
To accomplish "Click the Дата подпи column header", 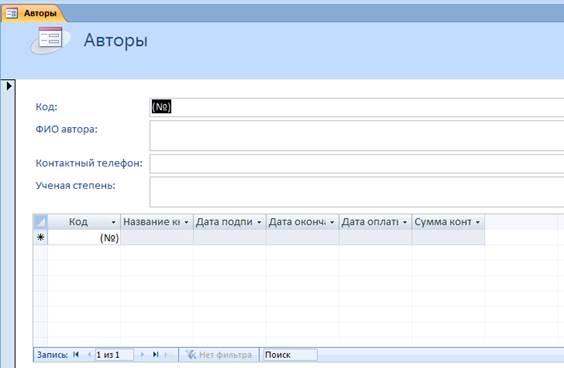I will [229, 222].
